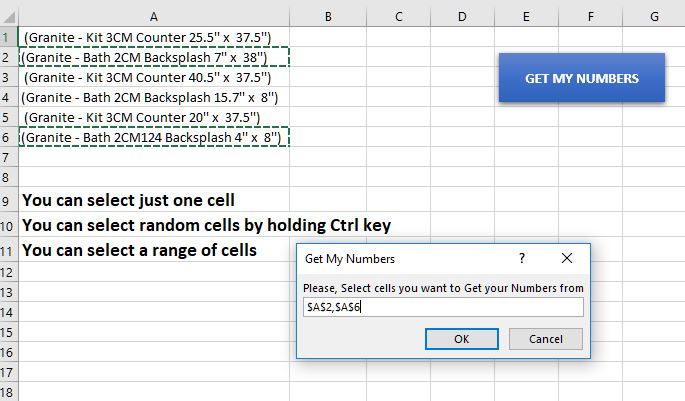The width and height of the screenshot is (685, 401).
Task: Click the GET MY NUMBERS button
Action: 582,78
